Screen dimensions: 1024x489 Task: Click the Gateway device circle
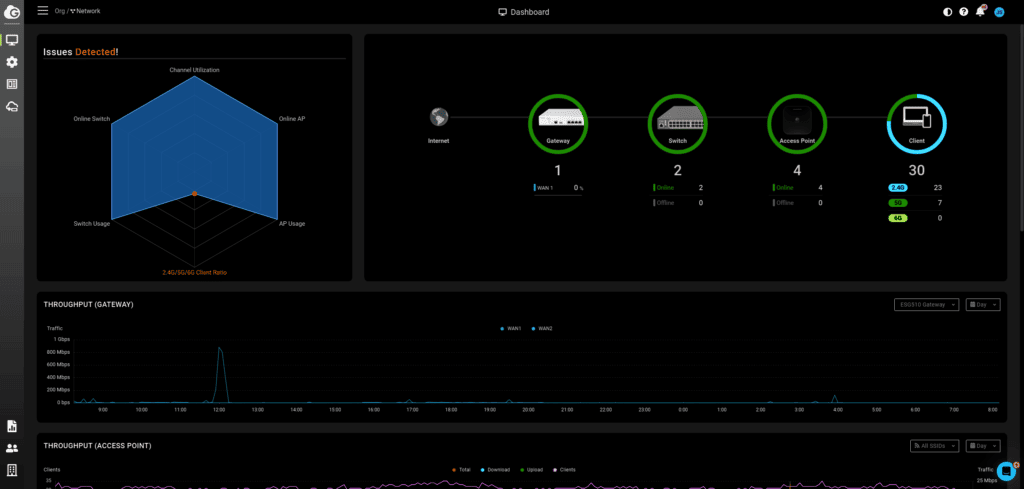pyautogui.click(x=558, y=119)
